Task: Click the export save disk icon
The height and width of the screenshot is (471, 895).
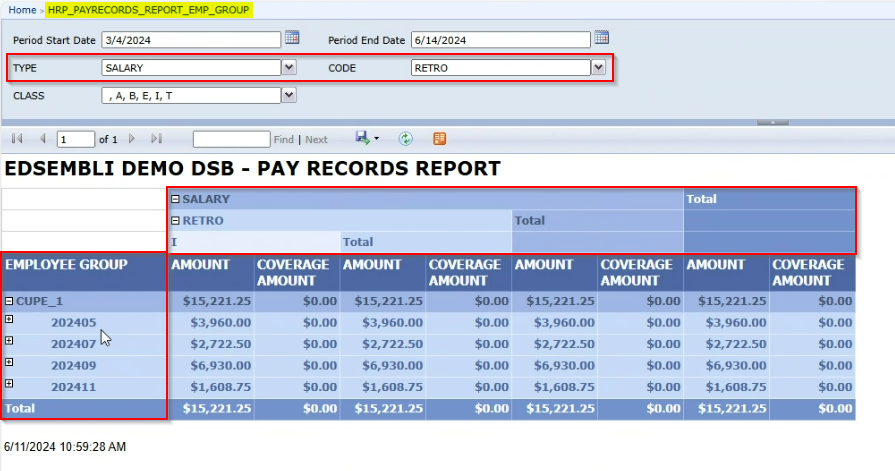Action: click(362, 138)
